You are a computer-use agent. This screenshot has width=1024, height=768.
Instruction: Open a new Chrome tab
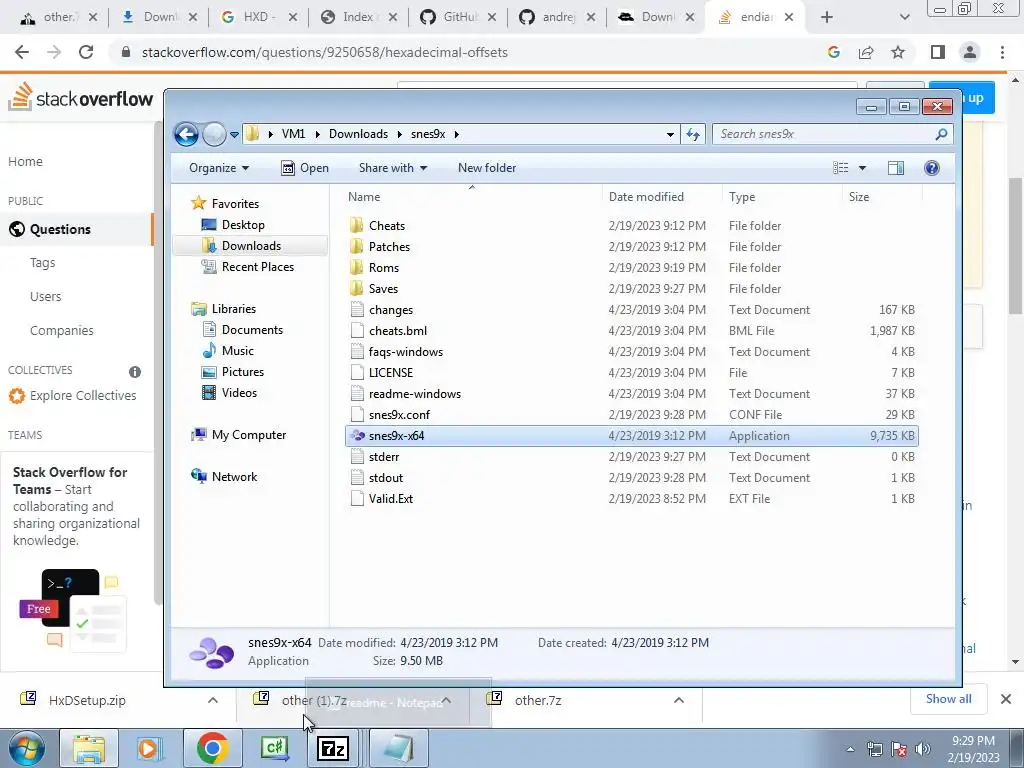point(827,18)
